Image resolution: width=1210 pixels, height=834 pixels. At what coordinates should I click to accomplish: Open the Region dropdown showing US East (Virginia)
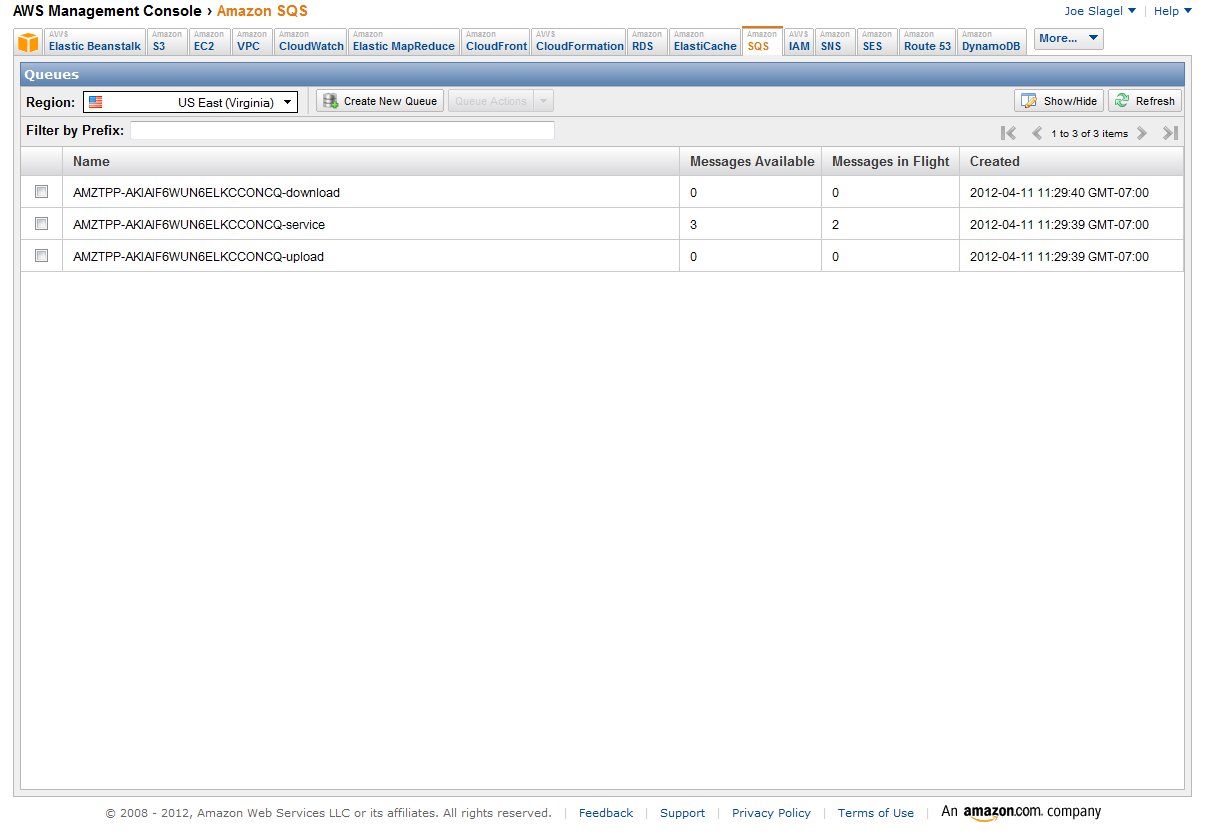pos(190,102)
